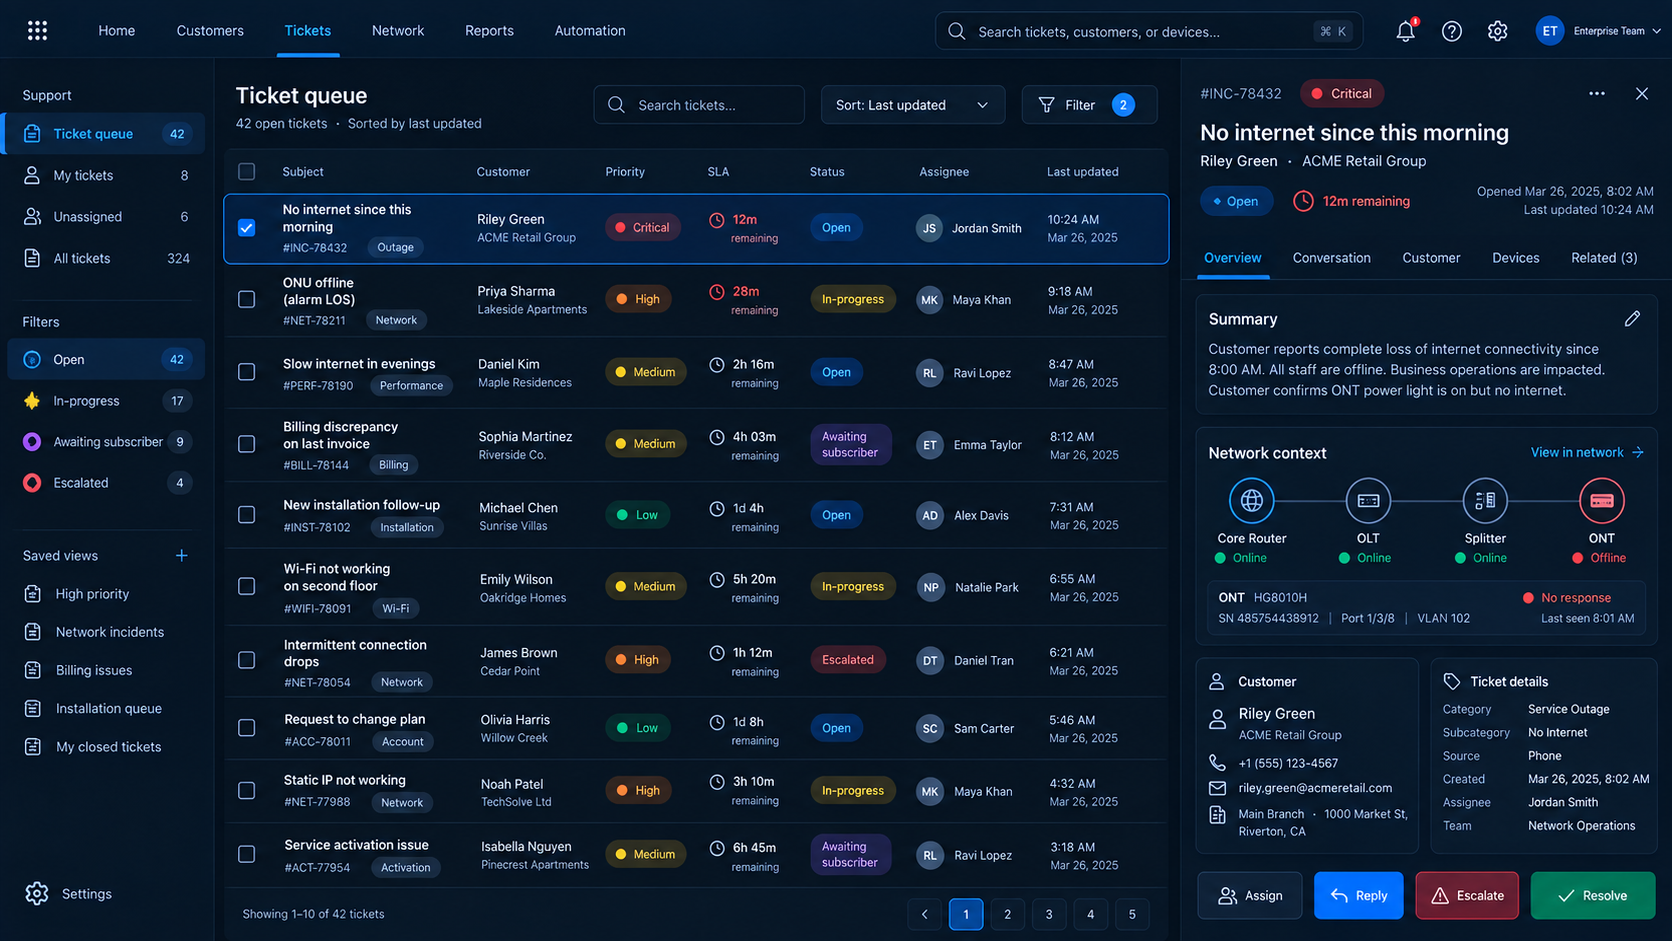
Task: Switch to the Customer tab
Action: (x=1431, y=258)
